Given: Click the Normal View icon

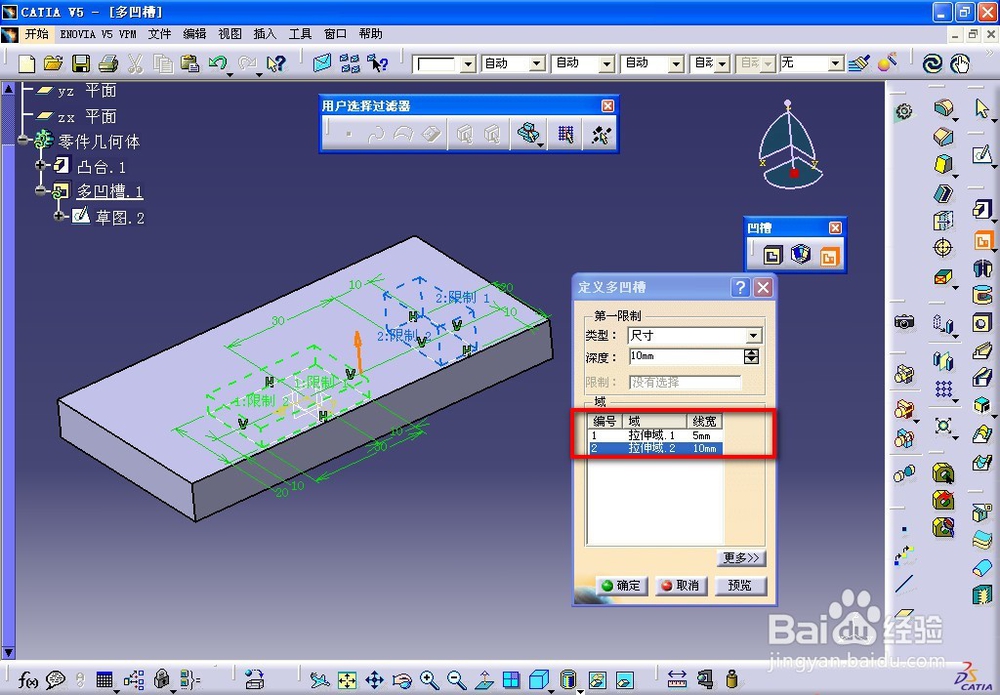Looking at the screenshot, I should tap(483, 680).
